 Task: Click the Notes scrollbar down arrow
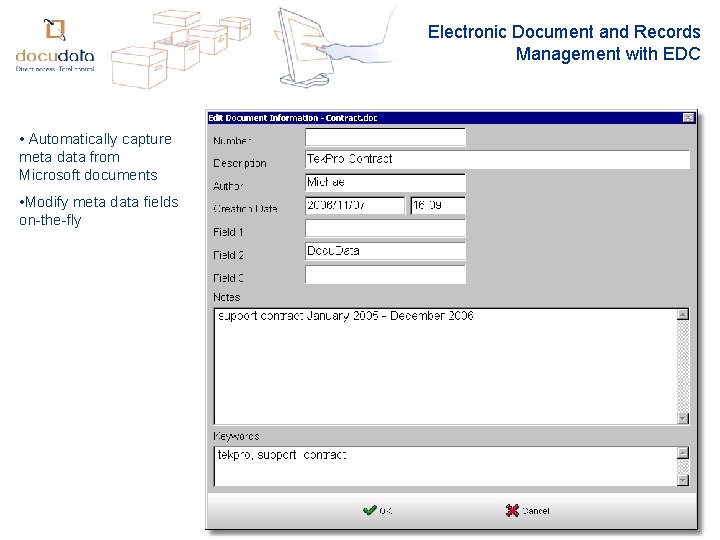click(683, 418)
